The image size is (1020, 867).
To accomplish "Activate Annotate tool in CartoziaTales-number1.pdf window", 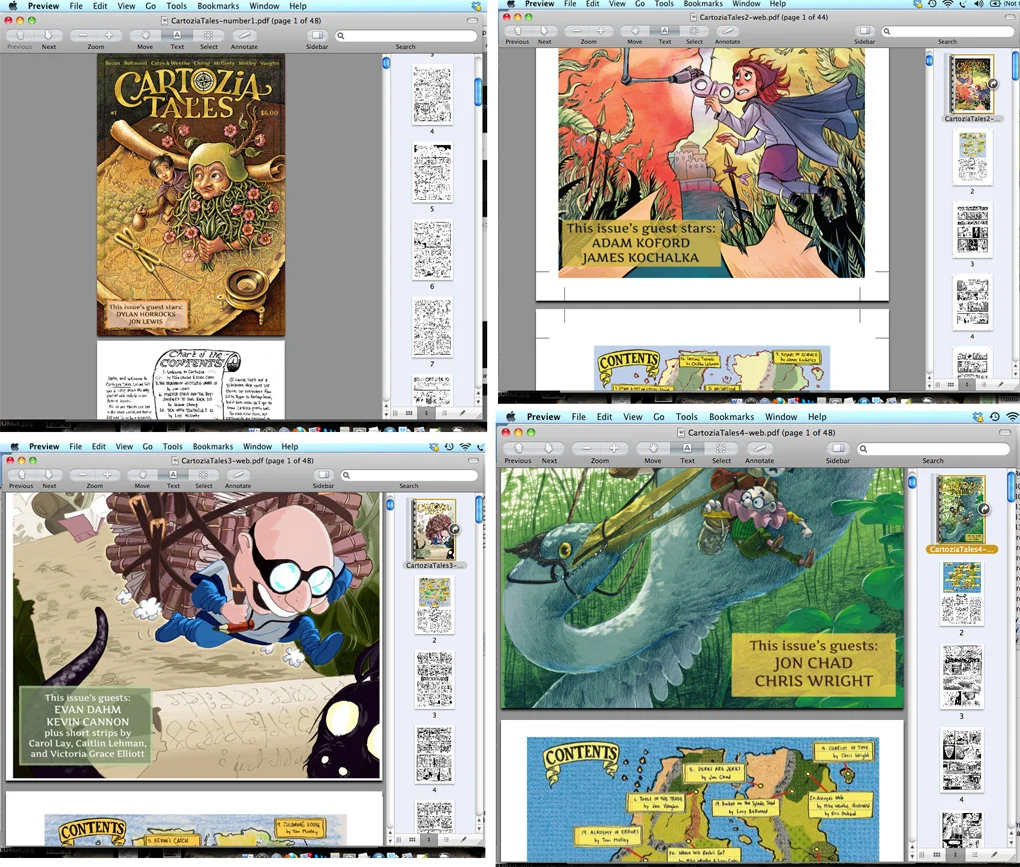I will tap(244, 36).
